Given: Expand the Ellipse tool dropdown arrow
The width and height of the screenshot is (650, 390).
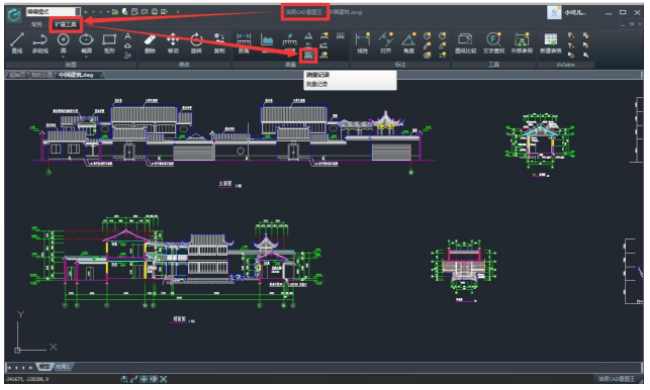Looking at the screenshot, I should [x=86, y=57].
